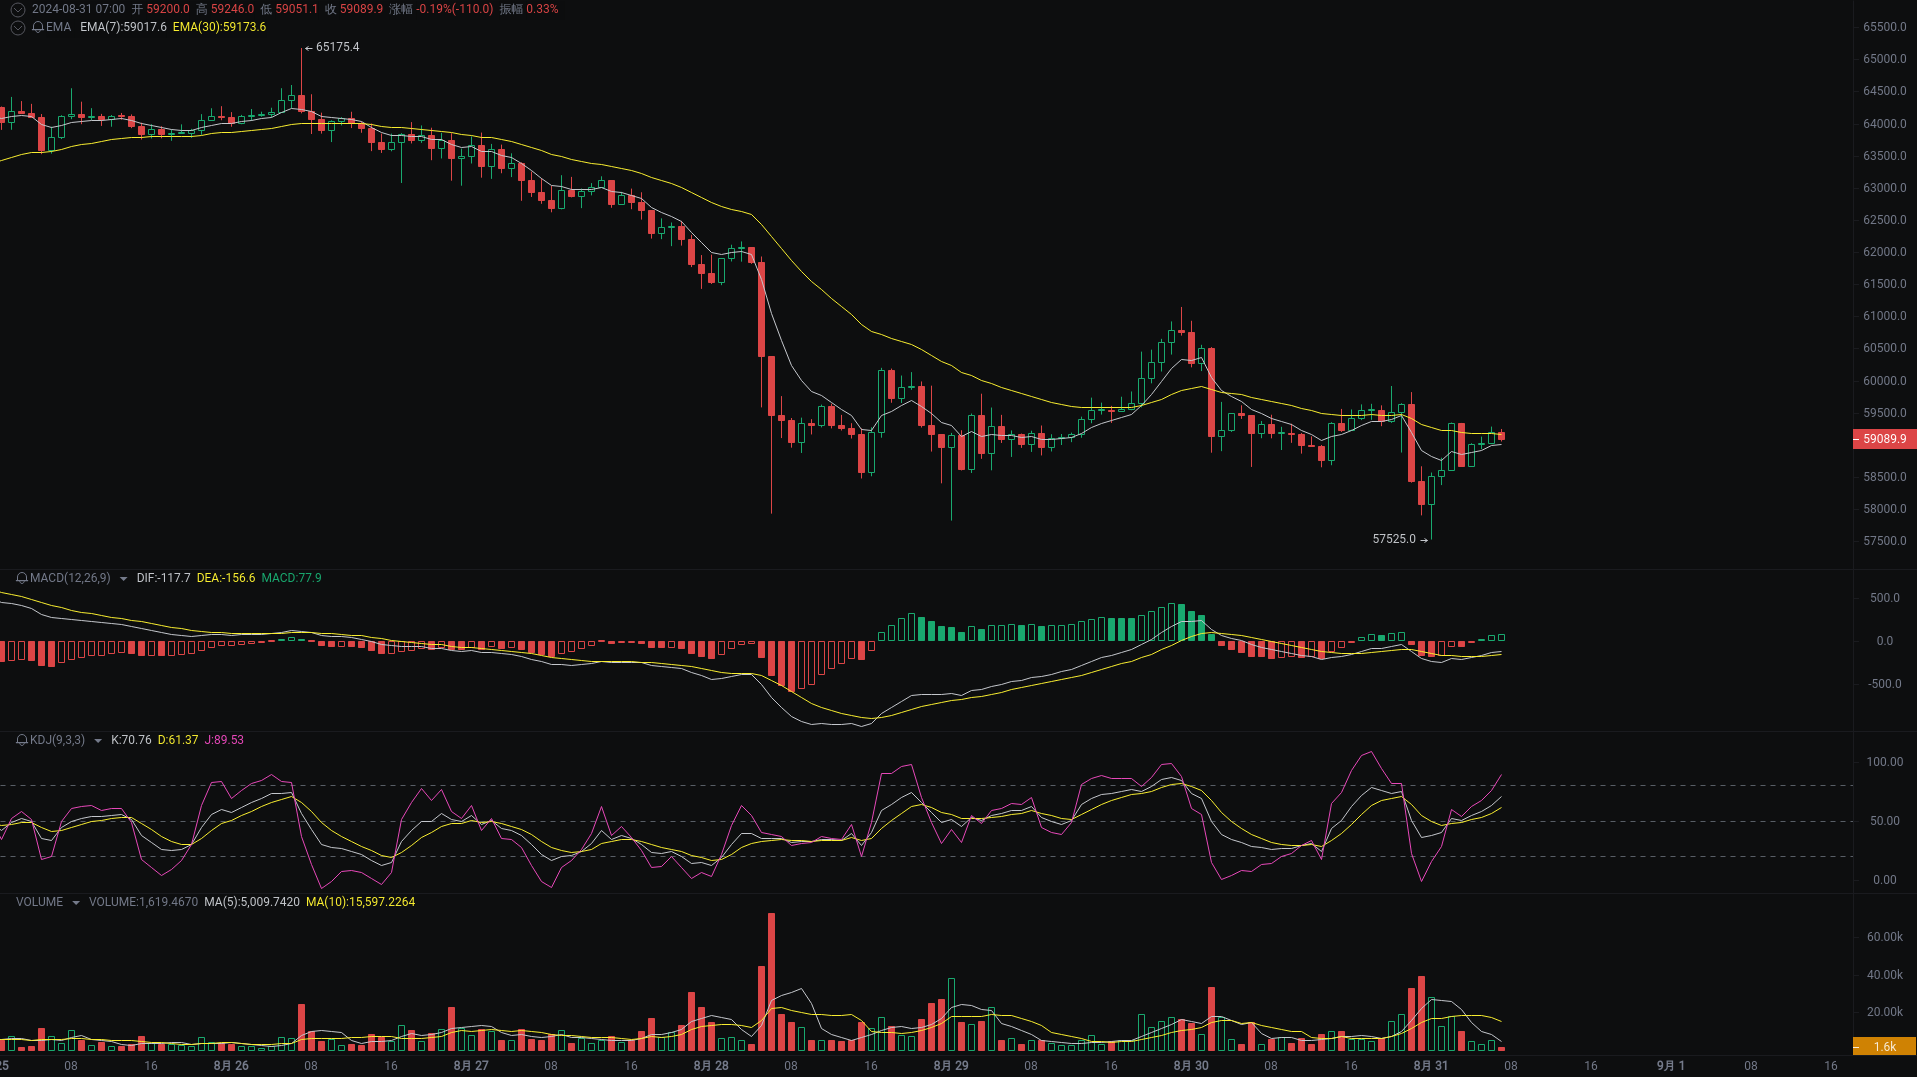Click the circled chevron before the date
This screenshot has height=1077, width=1917.
[x=17, y=9]
